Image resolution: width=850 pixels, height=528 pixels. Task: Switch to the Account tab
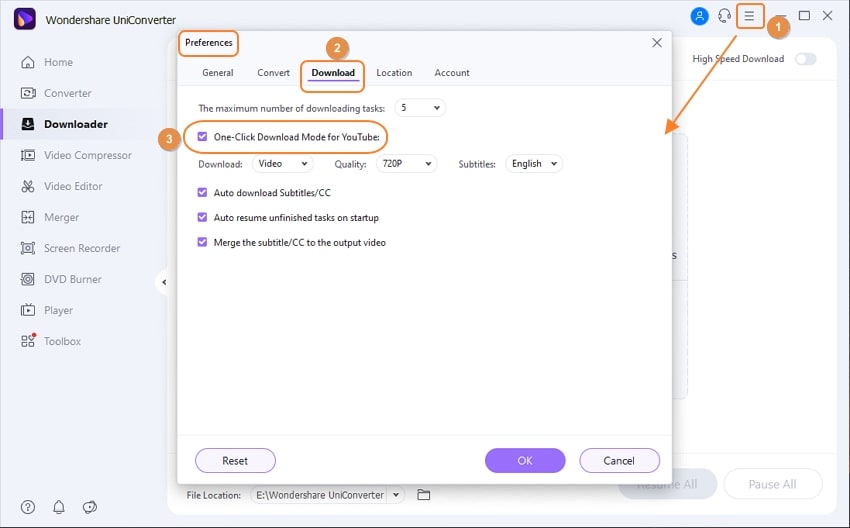click(452, 73)
